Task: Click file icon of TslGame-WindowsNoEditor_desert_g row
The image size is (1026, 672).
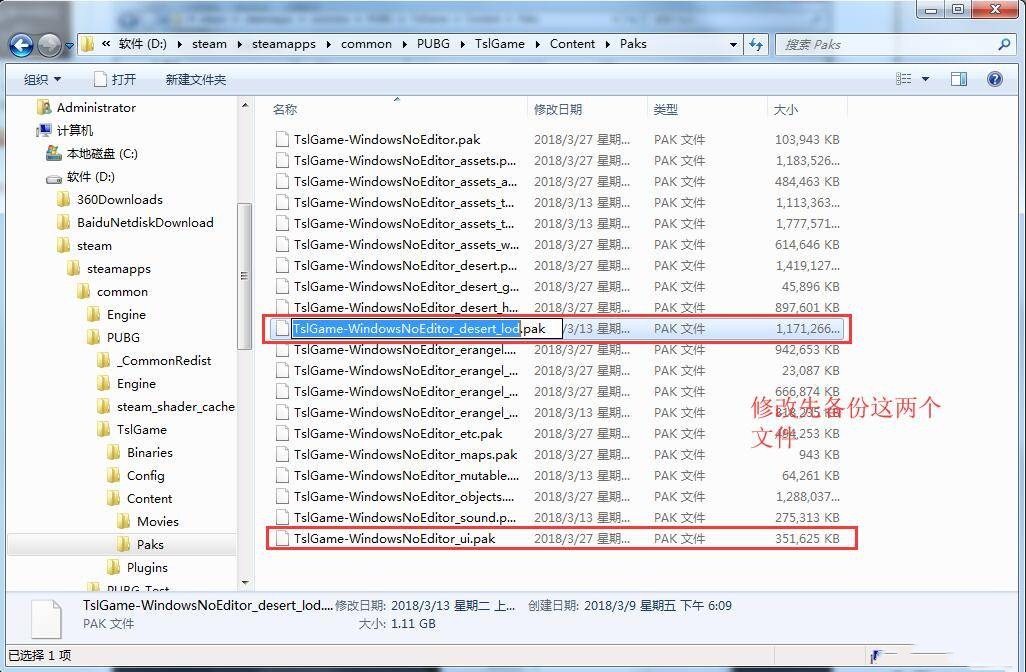Action: (x=282, y=286)
